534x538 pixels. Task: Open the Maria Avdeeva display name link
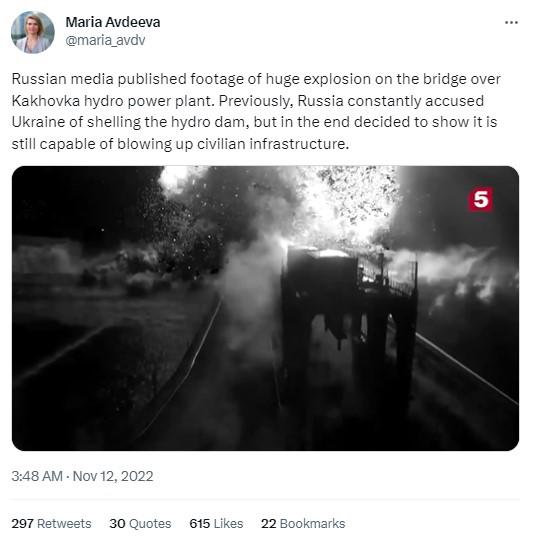[113, 22]
